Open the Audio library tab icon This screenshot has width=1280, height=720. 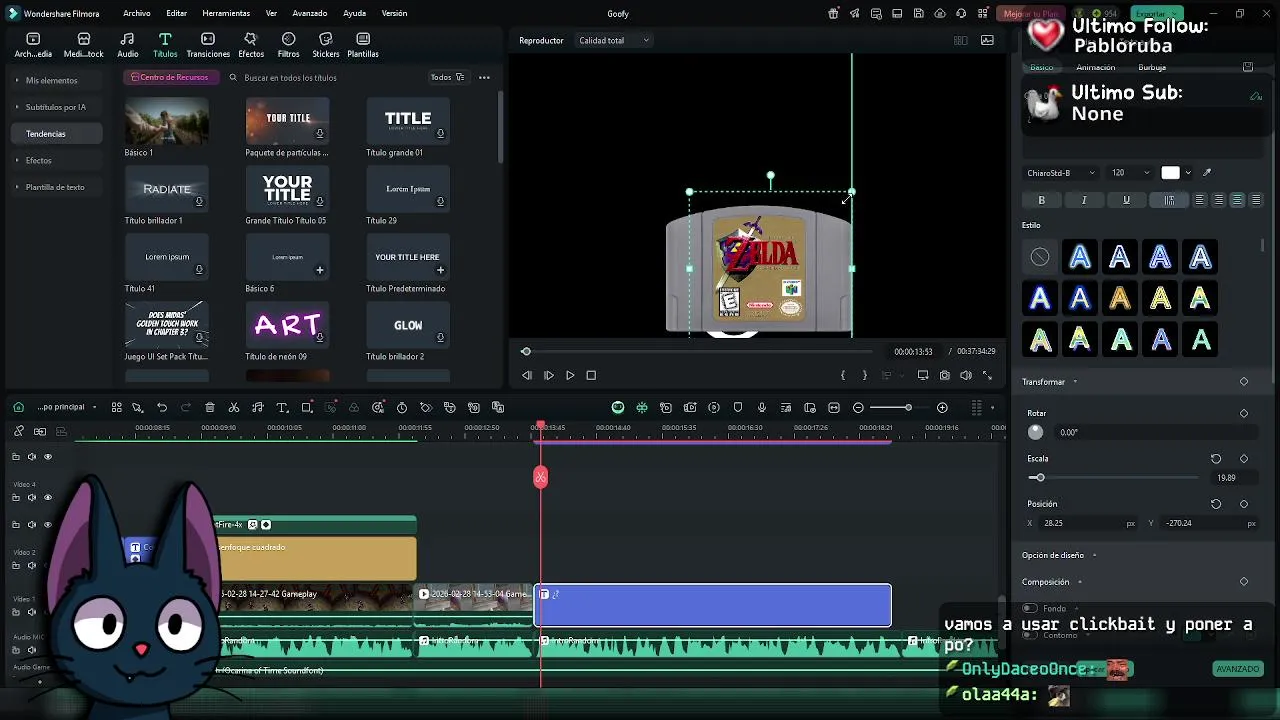coord(128,39)
